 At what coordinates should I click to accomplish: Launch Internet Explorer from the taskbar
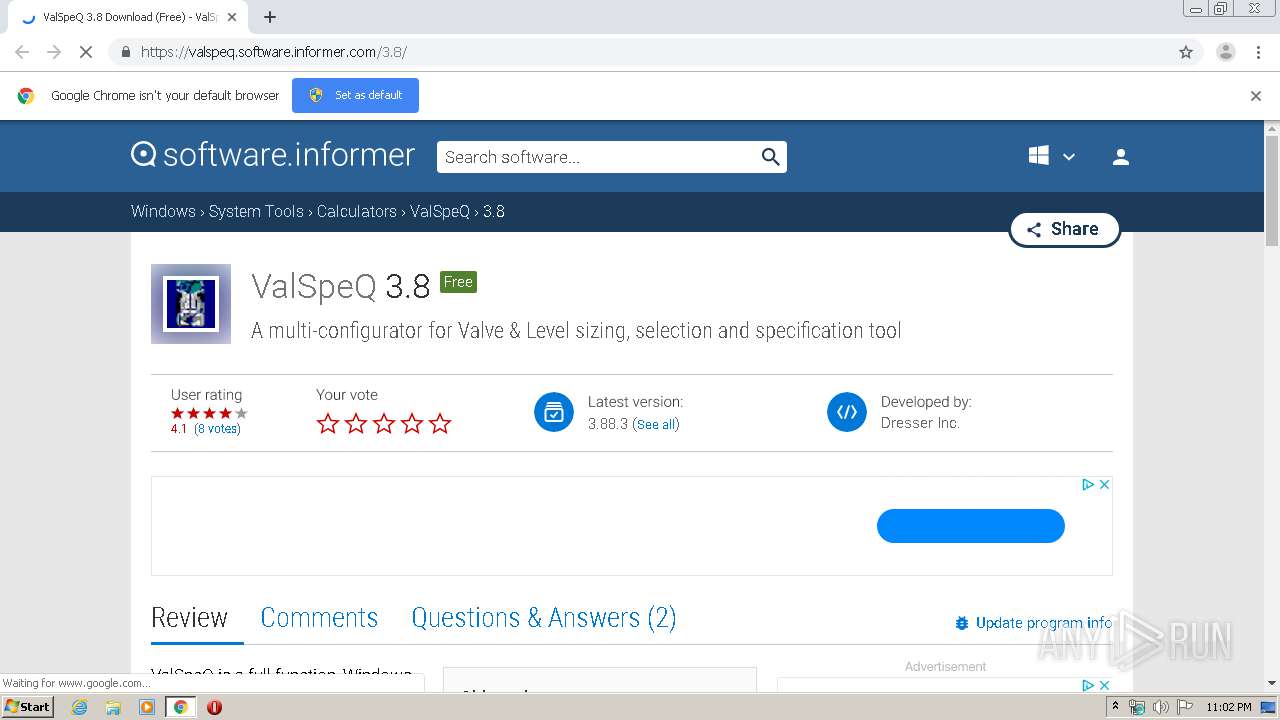coord(80,707)
